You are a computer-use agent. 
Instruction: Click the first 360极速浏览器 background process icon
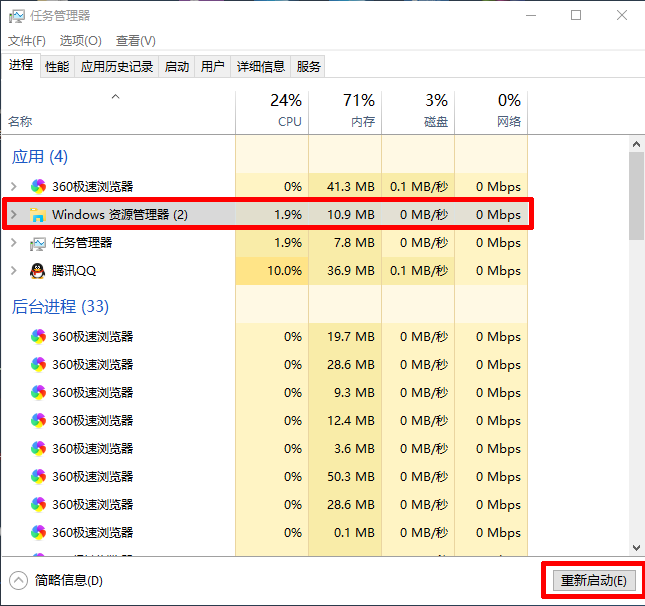pos(38,336)
